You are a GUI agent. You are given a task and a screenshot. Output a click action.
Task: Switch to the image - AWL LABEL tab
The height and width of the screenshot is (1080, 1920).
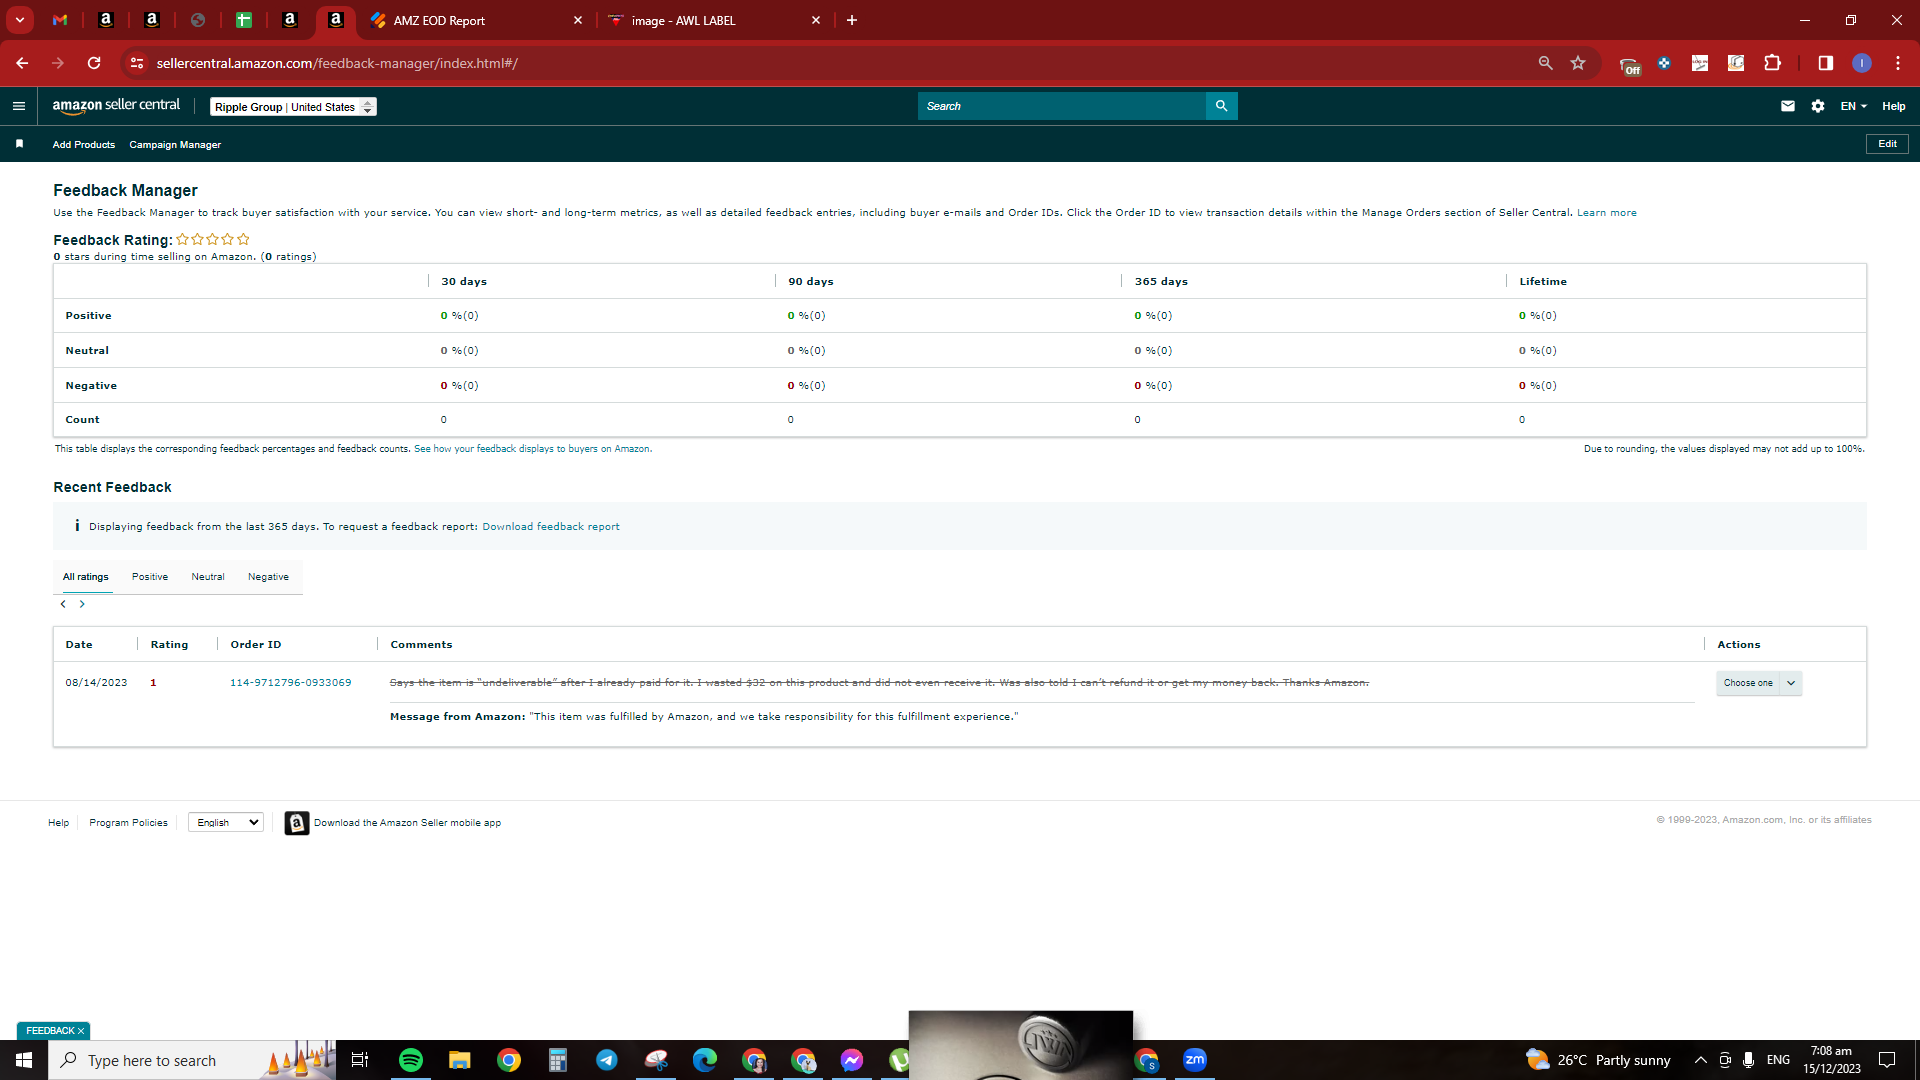(713, 20)
